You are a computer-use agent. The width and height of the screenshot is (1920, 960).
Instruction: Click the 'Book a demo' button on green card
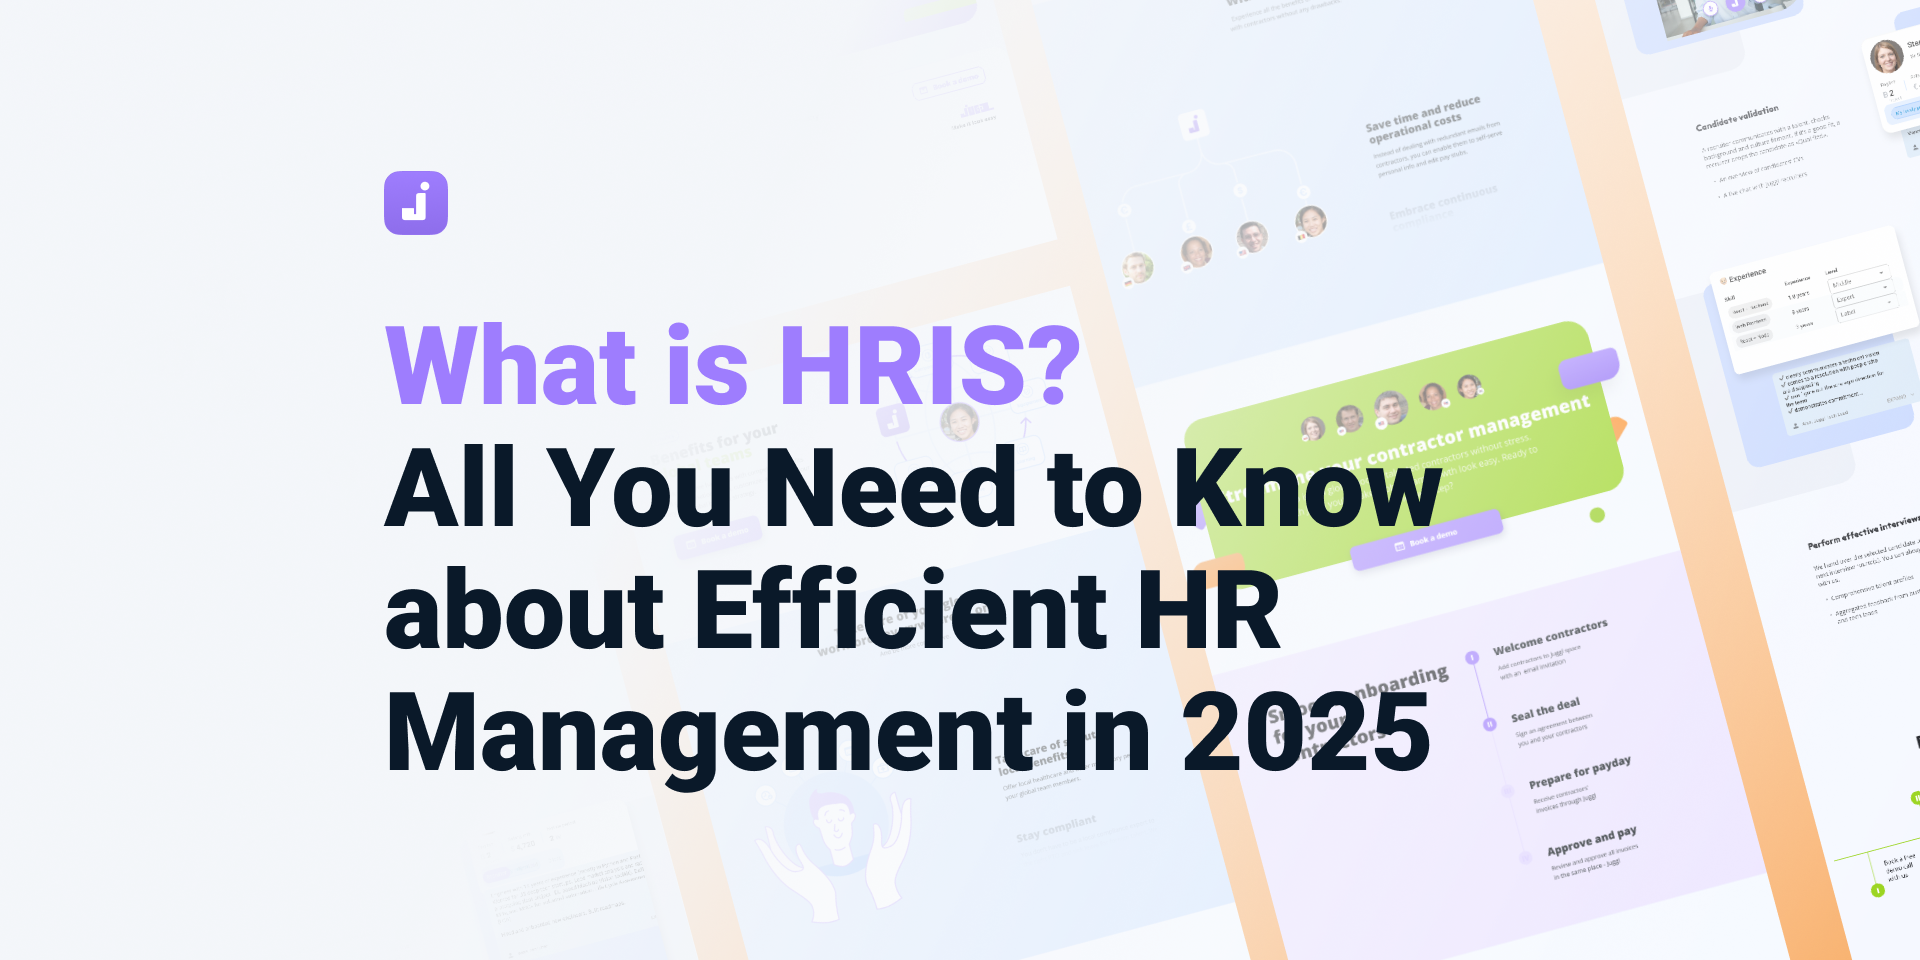tap(1427, 540)
